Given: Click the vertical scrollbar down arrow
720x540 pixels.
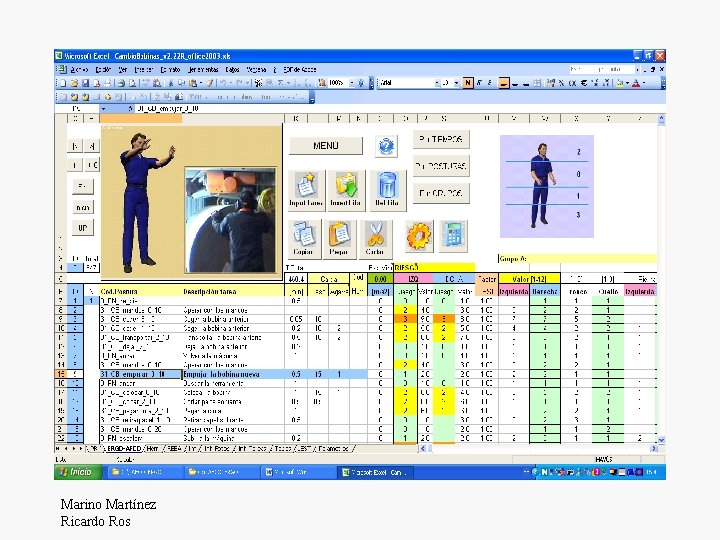Looking at the screenshot, I should tap(661, 440).
